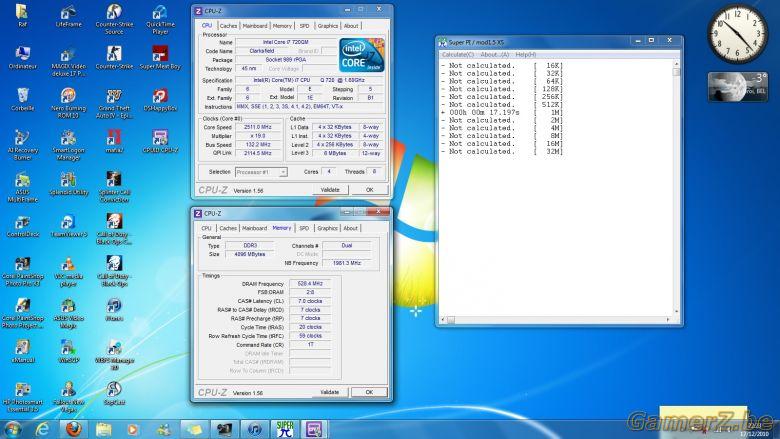Select Corel PaintShop Photo Pro X3 icon
Viewport: 780px width, 439px height.
coord(22,271)
